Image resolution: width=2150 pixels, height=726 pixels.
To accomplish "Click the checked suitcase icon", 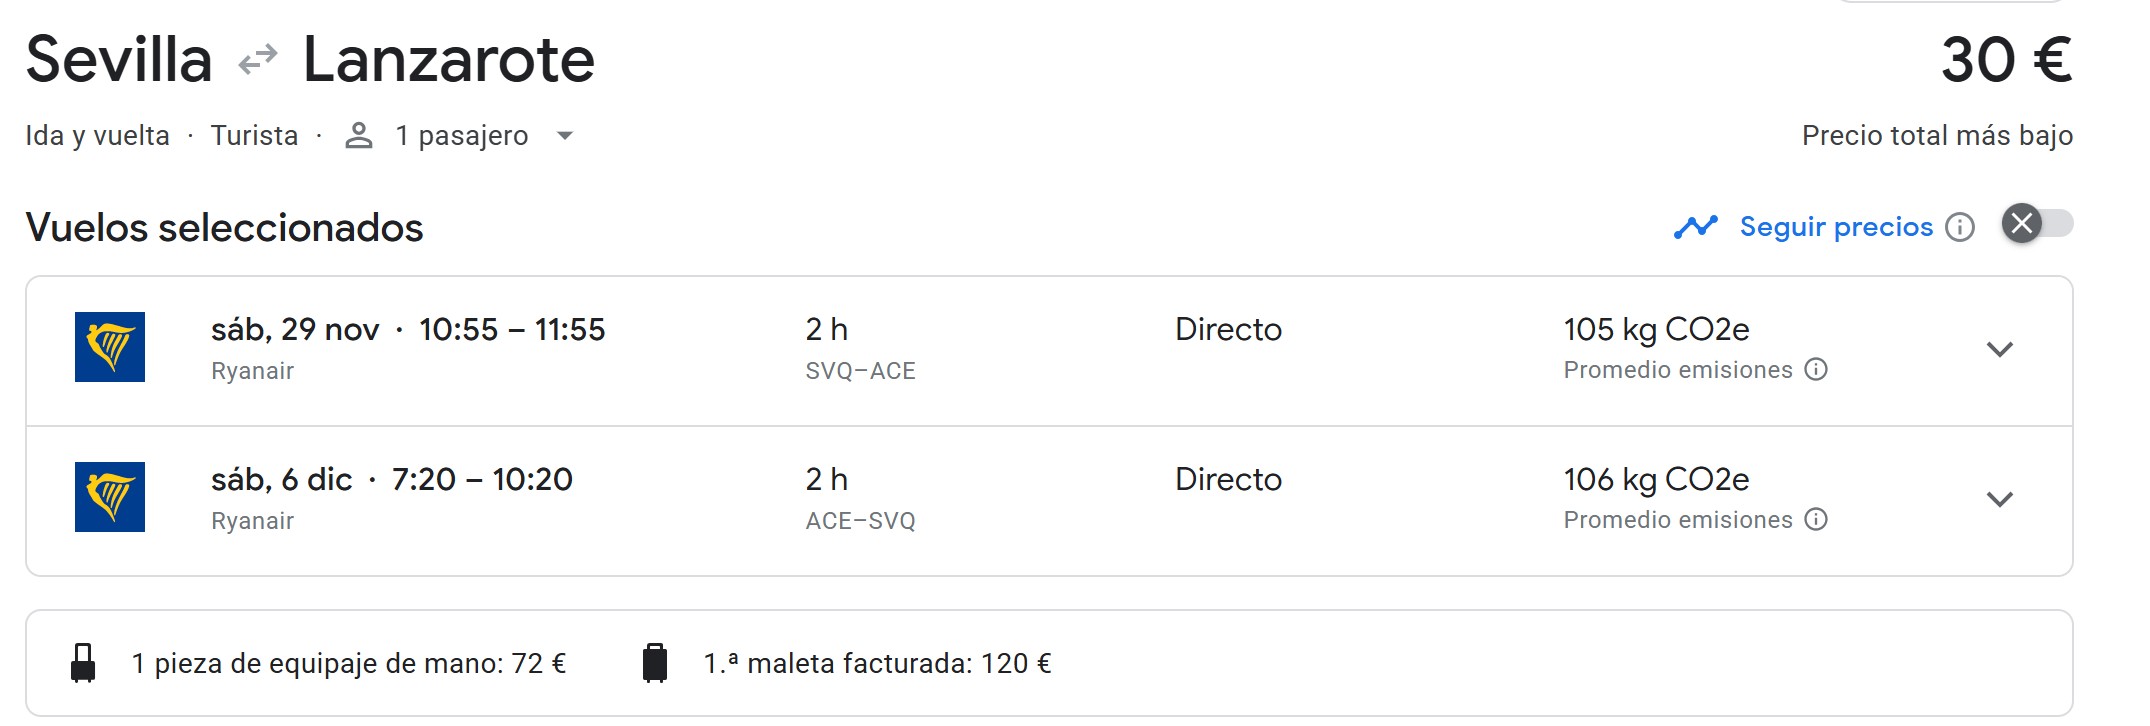I will tap(655, 663).
